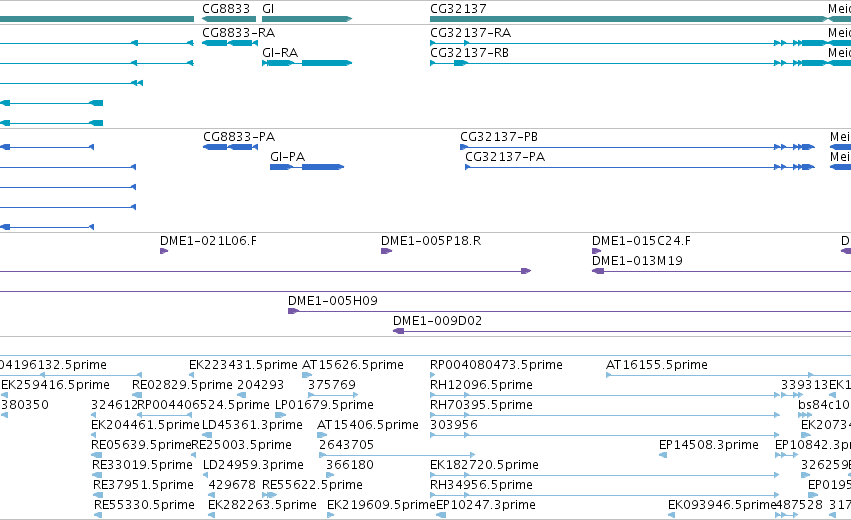The height and width of the screenshot is (520, 851).
Task: Click EST label LD24959.3prime
Action: (253, 465)
